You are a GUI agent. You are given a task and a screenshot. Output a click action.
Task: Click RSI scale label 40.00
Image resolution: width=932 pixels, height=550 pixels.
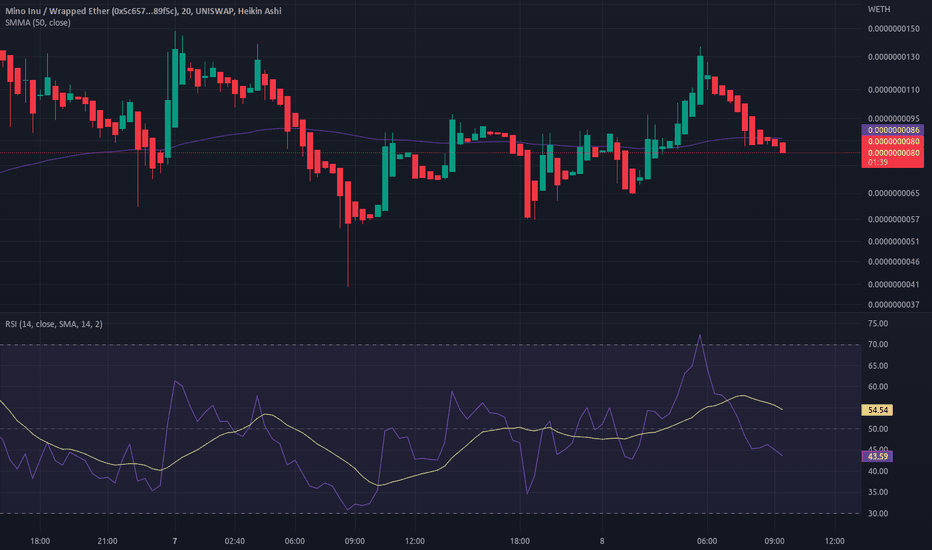[x=878, y=471]
